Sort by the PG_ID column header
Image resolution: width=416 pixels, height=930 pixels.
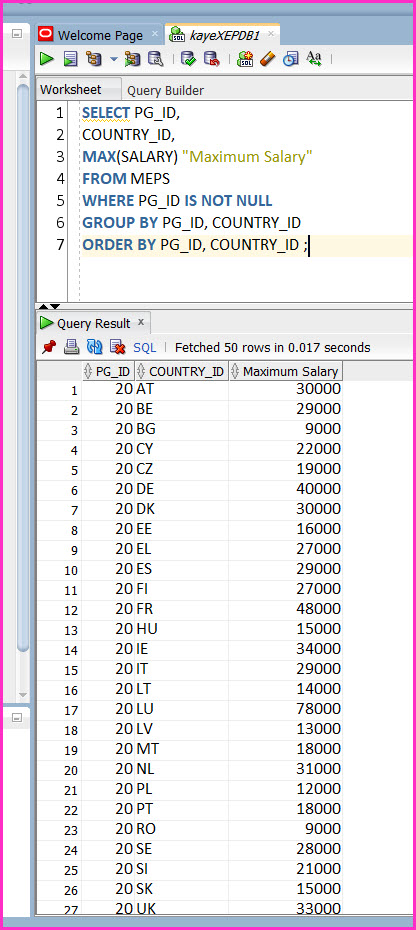click(108, 372)
